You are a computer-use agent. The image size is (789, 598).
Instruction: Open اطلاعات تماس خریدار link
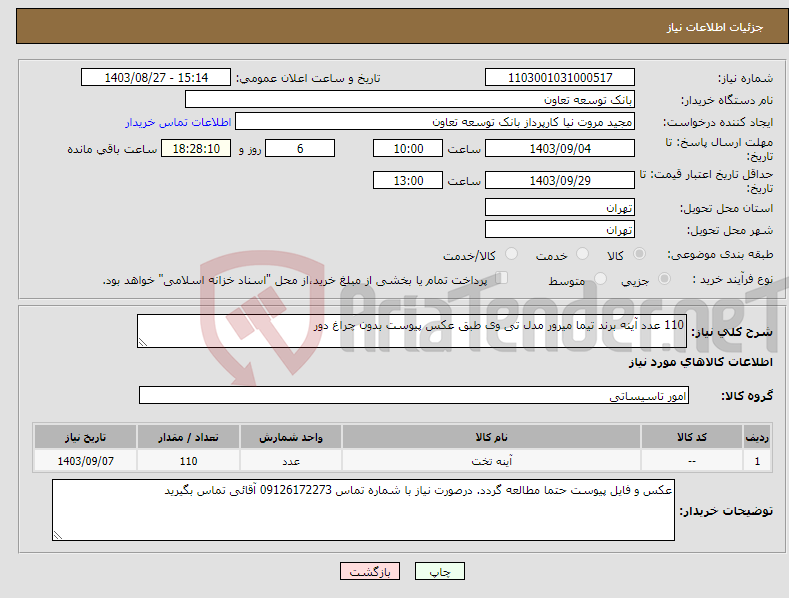point(178,122)
